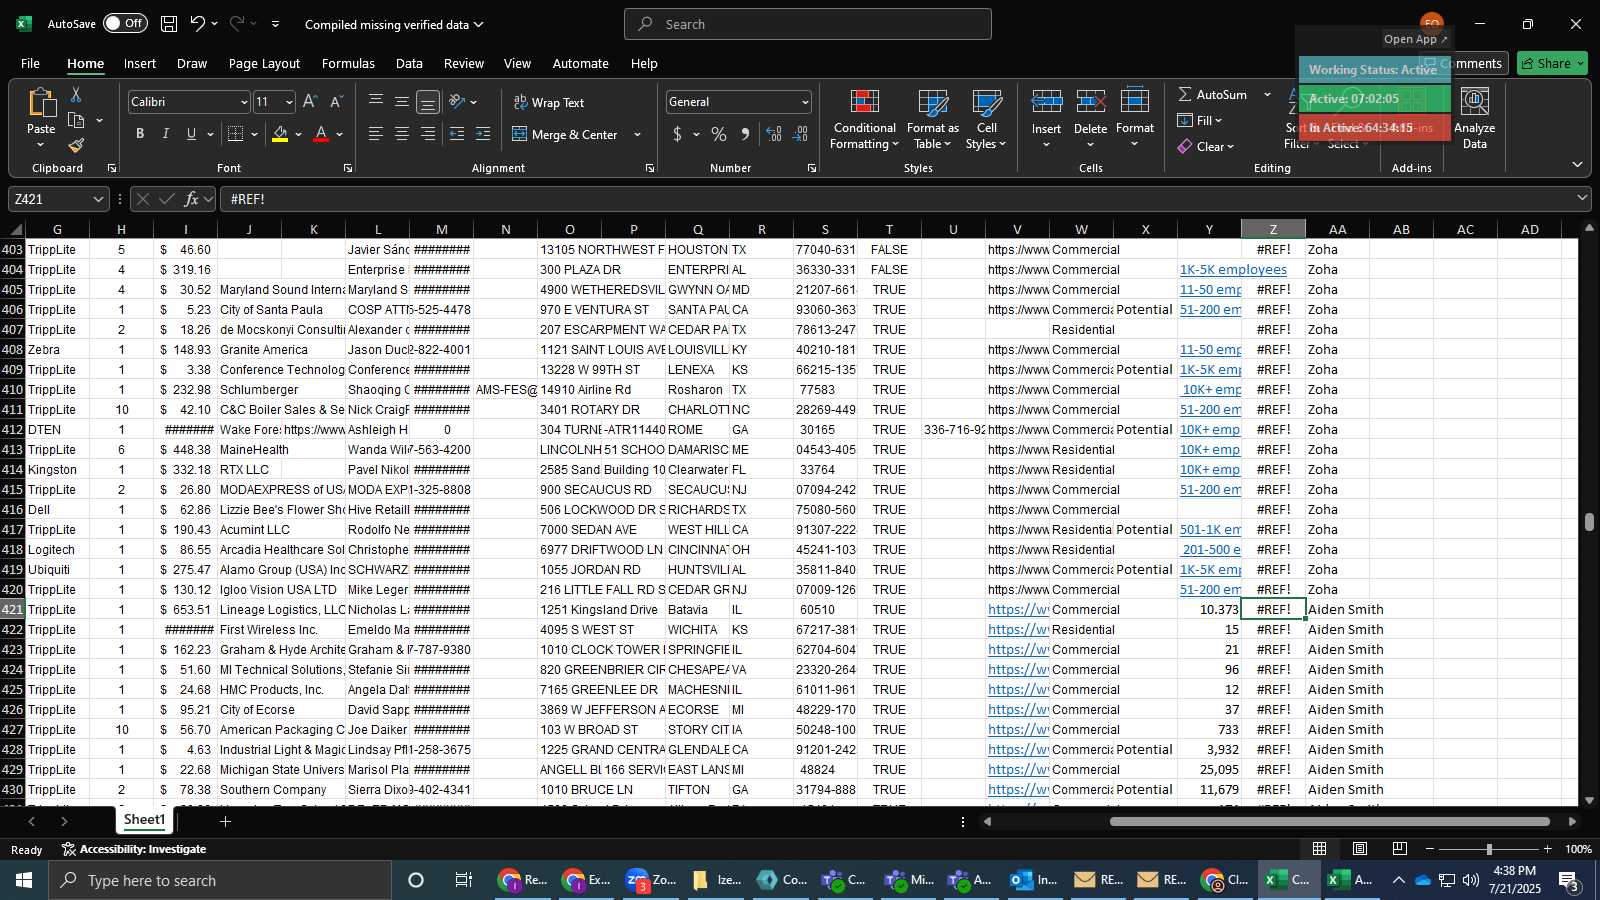Switch to Formulas ribbon tab

pos(348,63)
